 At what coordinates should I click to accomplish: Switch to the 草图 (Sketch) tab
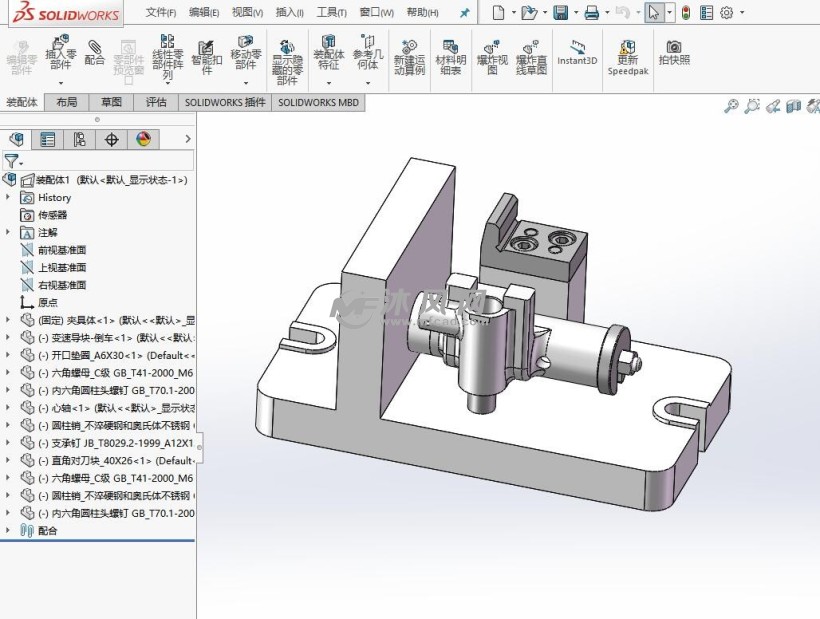tap(111, 102)
